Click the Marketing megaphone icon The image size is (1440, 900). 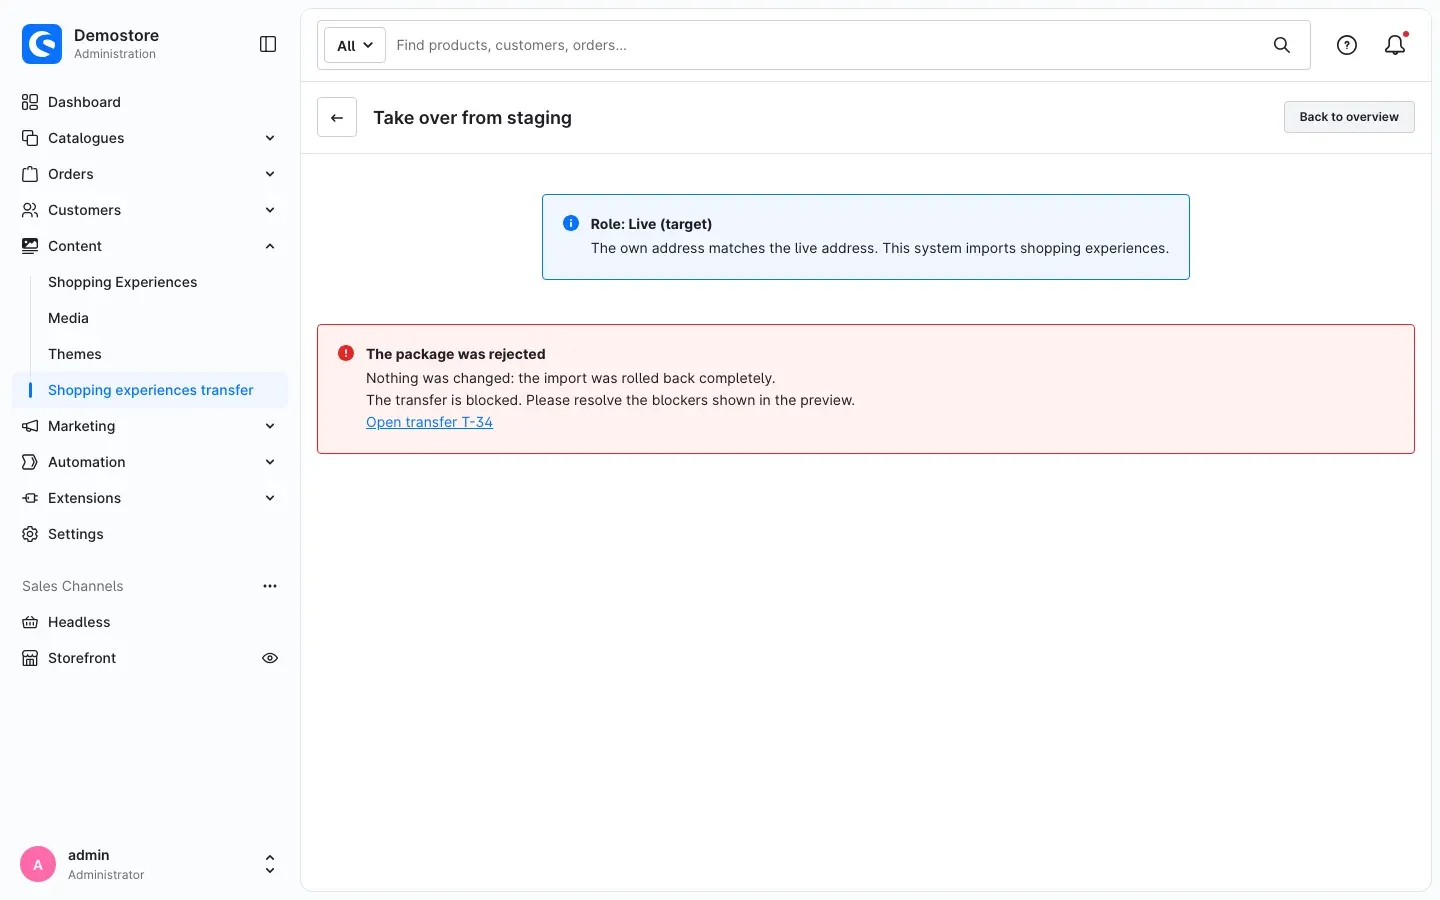30,426
